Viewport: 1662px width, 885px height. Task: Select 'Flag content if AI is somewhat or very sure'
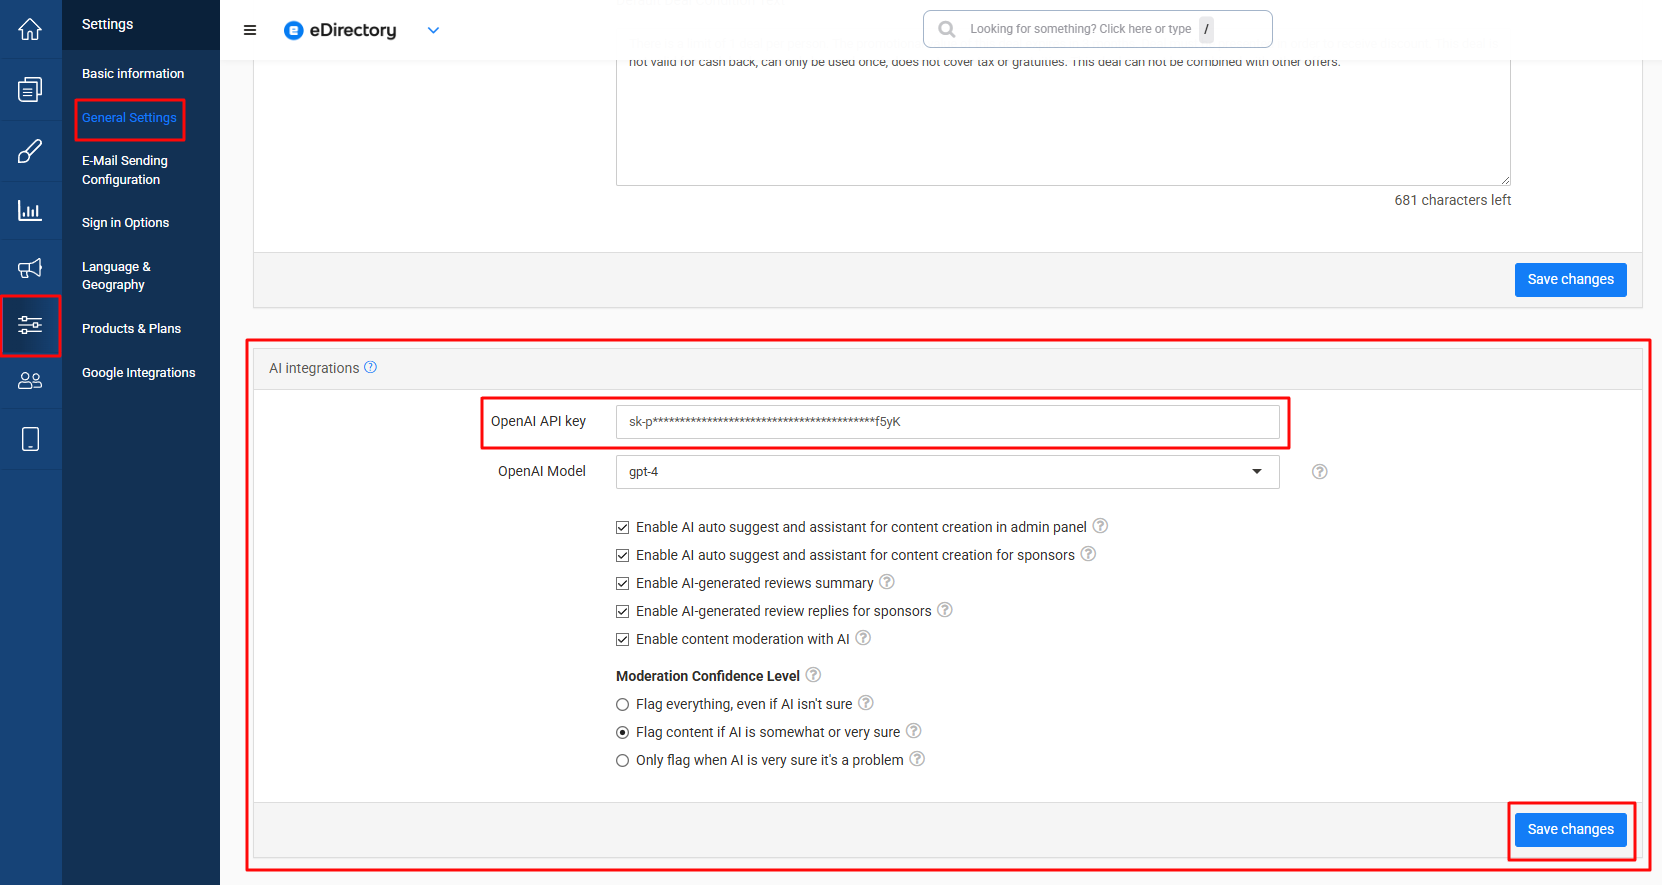coord(623,732)
